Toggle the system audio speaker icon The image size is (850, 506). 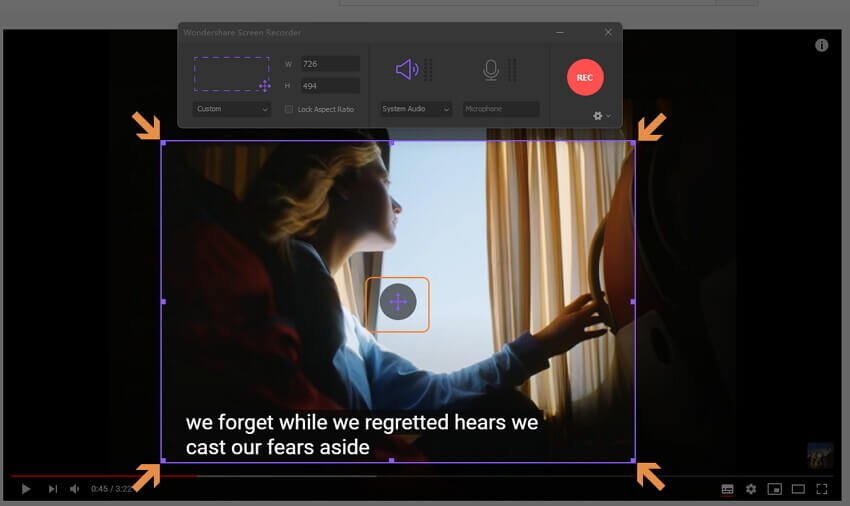[x=407, y=69]
